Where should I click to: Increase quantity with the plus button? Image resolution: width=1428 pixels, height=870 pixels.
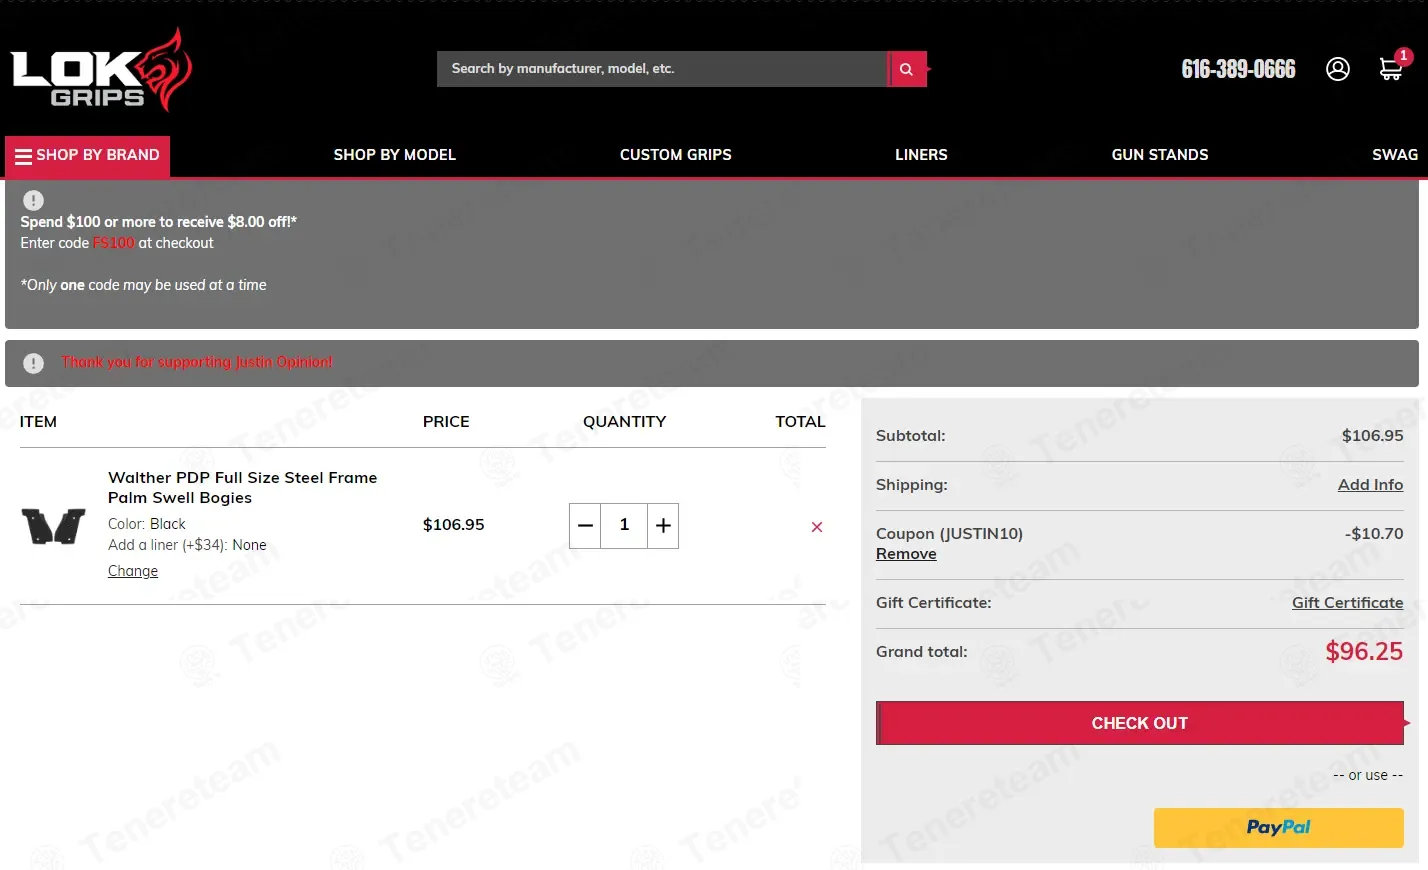tap(663, 526)
